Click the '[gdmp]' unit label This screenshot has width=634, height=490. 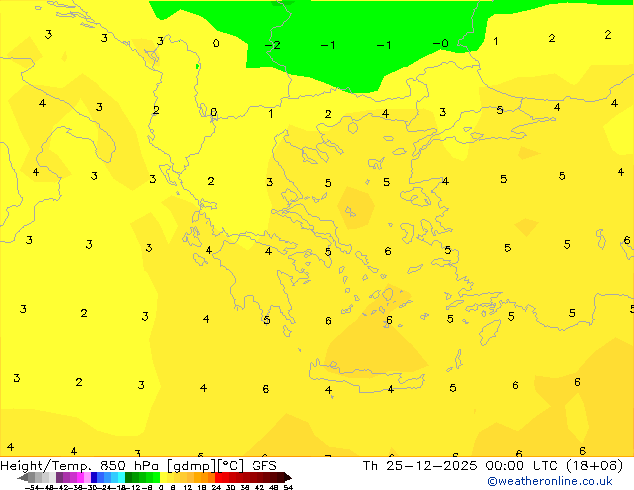click(x=192, y=466)
